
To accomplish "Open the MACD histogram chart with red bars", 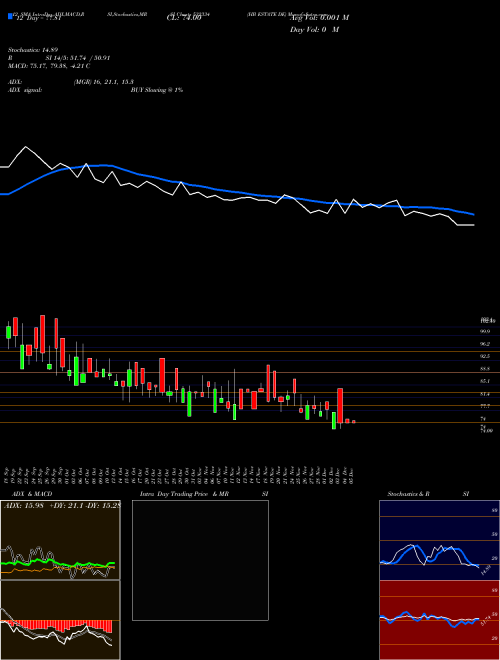I will click(60, 620).
